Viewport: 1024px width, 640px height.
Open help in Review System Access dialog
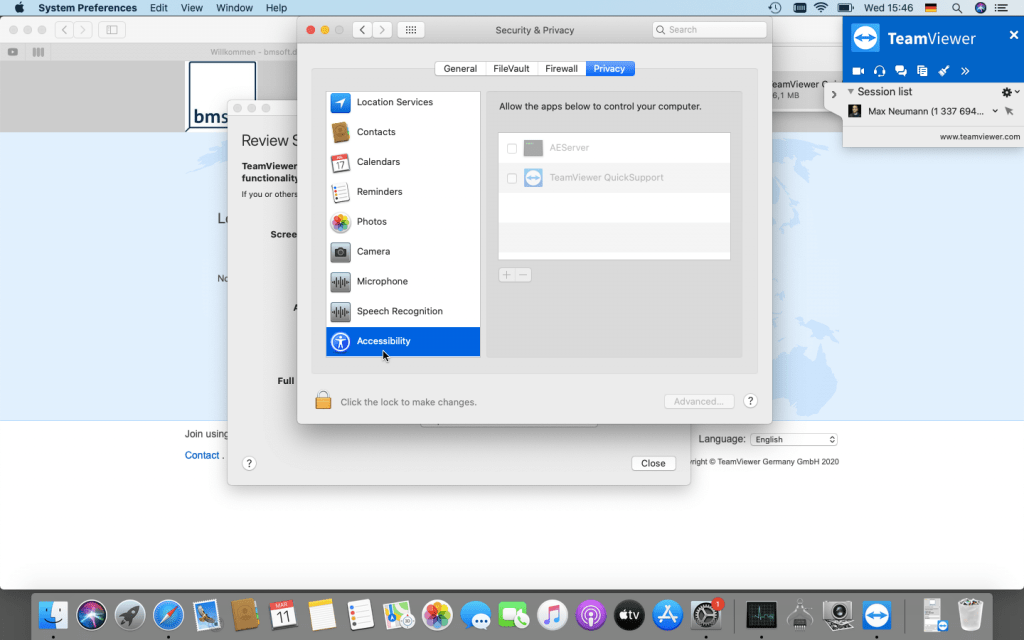pyautogui.click(x=249, y=463)
